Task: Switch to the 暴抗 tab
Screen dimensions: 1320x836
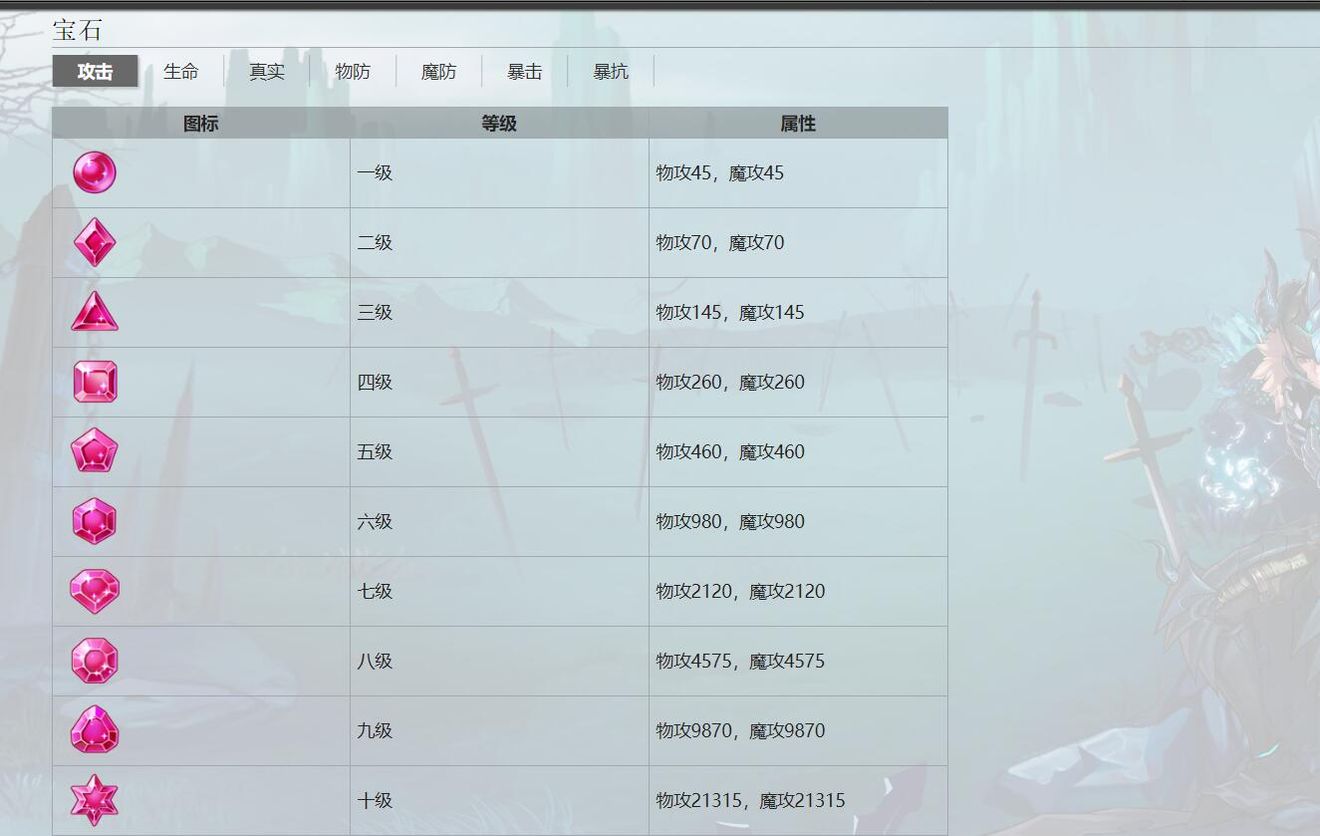Action: tap(611, 71)
